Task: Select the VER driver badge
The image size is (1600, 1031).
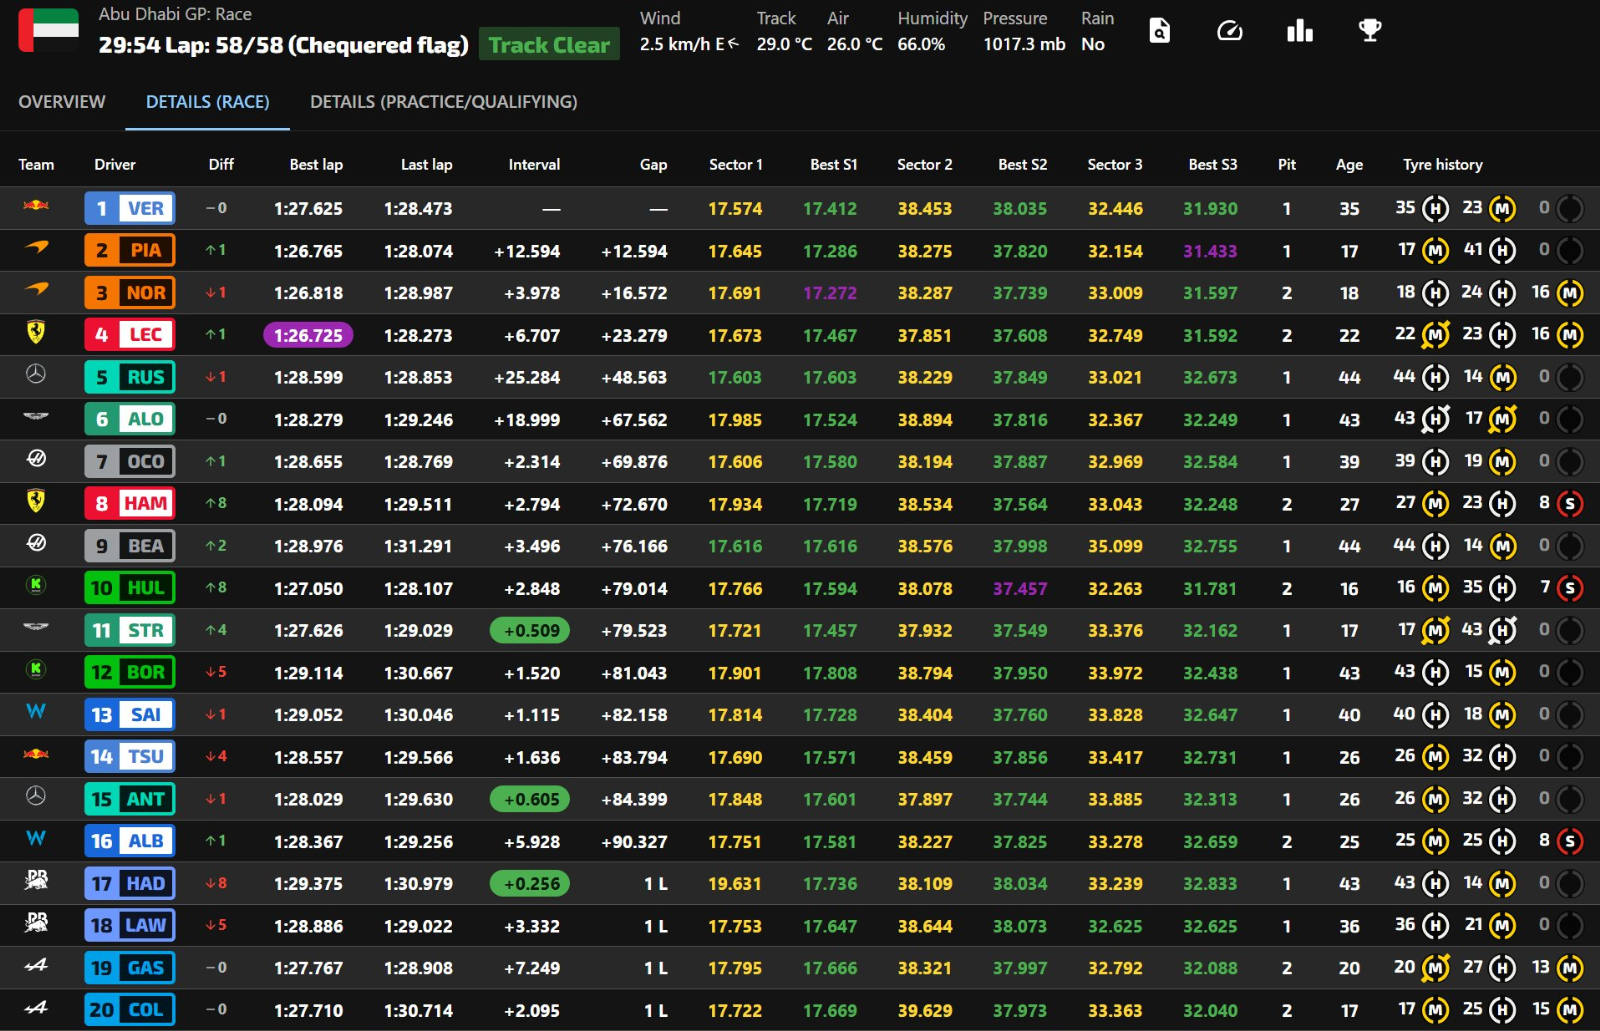Action: click(x=130, y=209)
